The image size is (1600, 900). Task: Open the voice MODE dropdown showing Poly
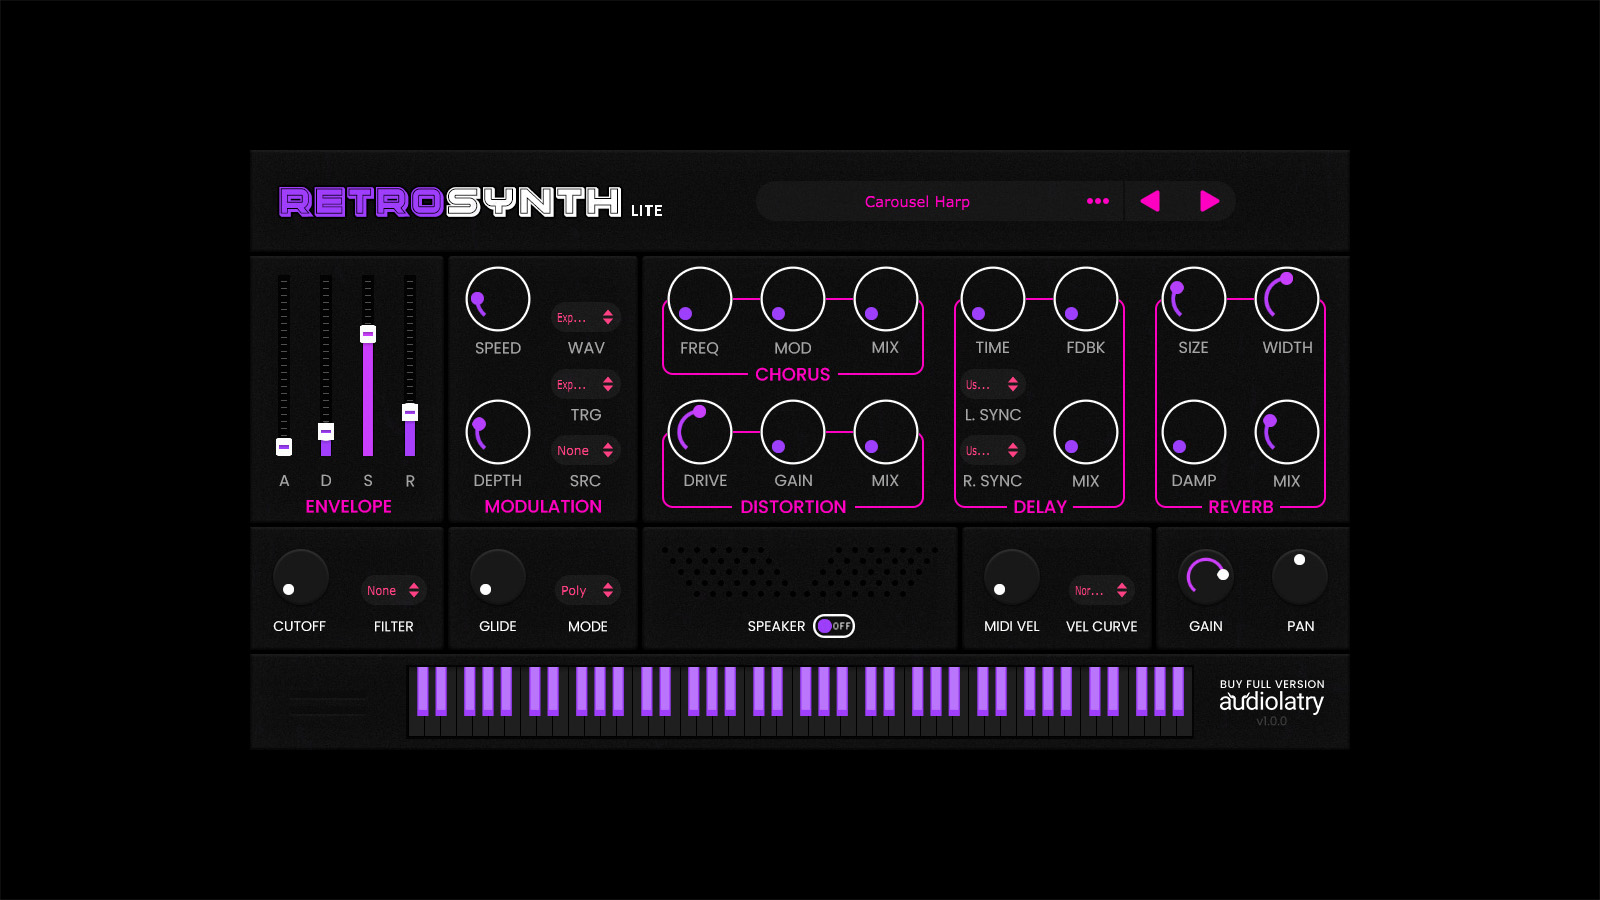[x=587, y=590]
